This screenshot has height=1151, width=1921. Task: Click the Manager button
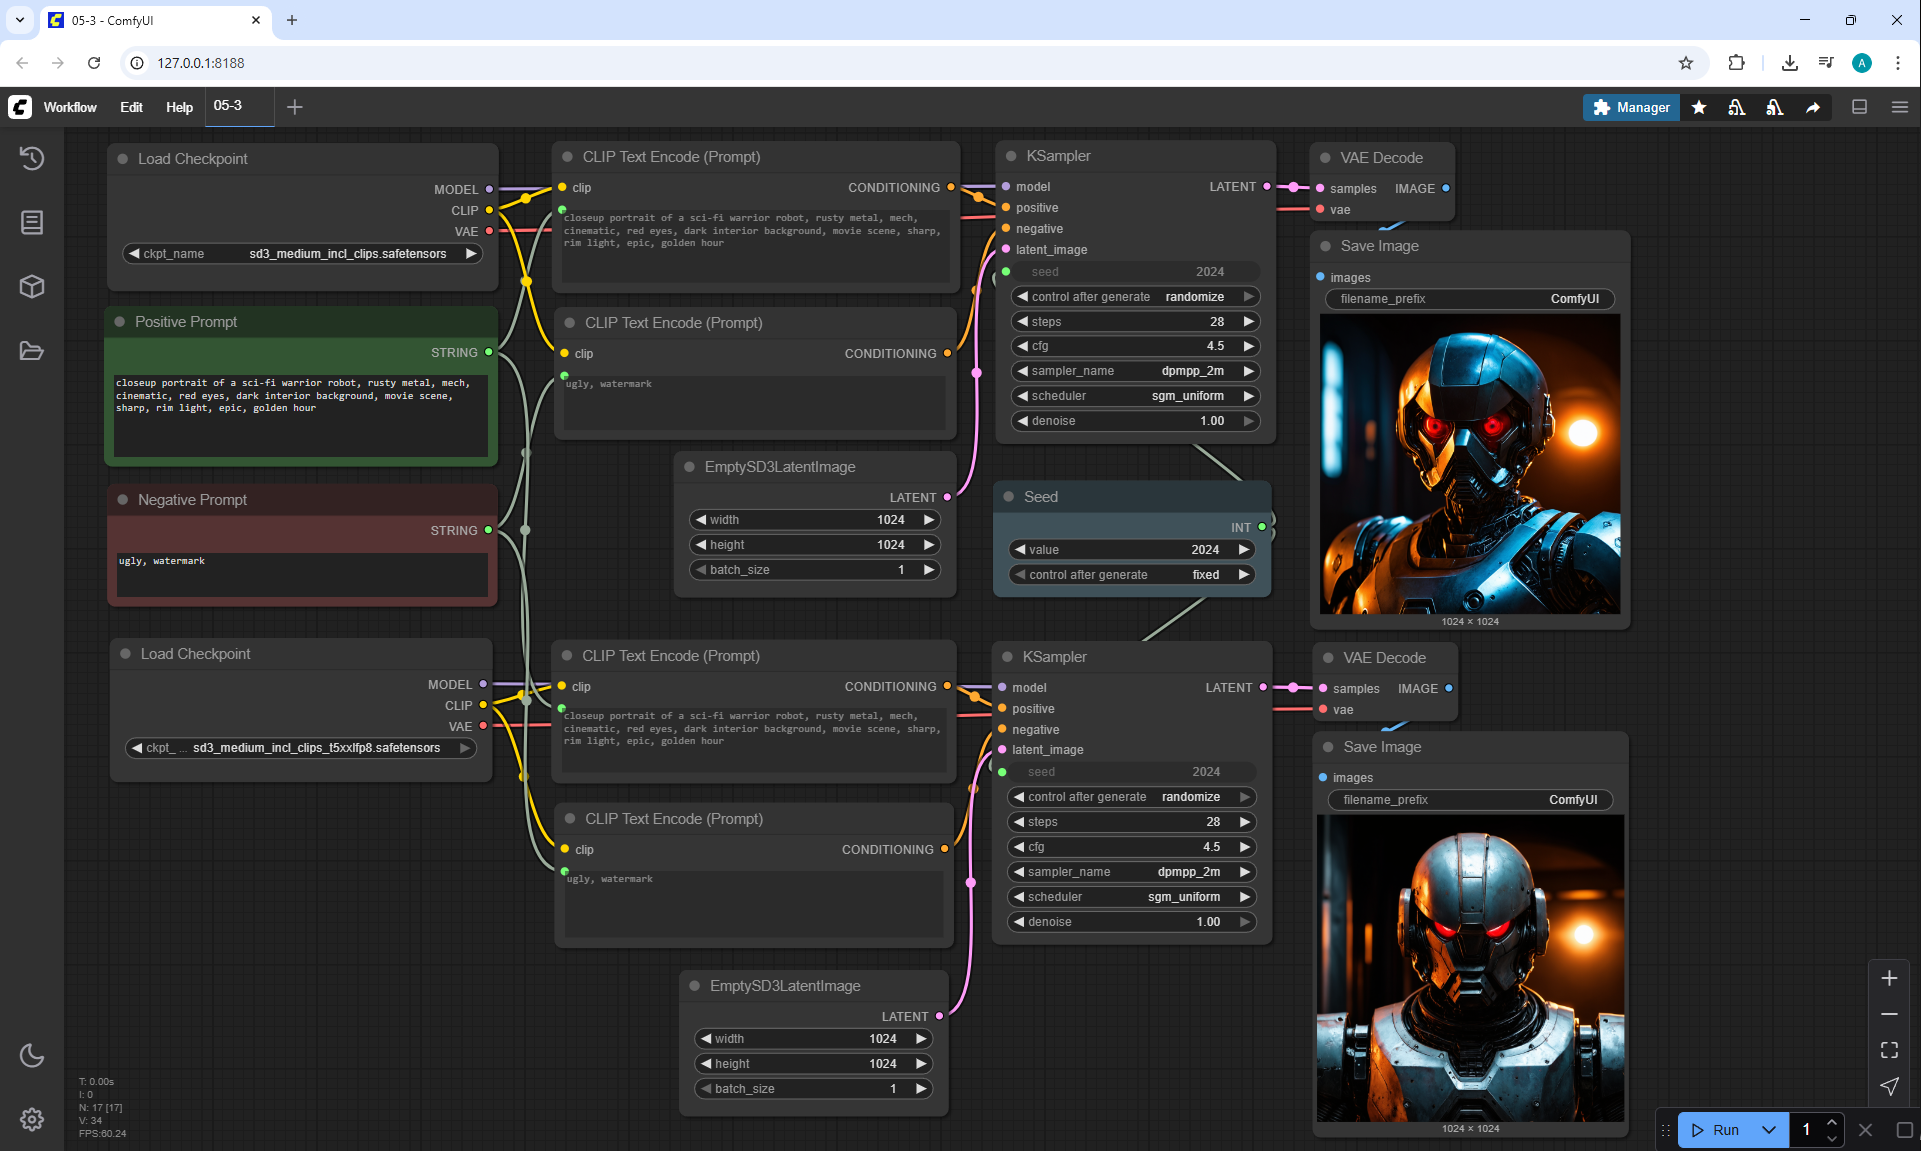1631,107
